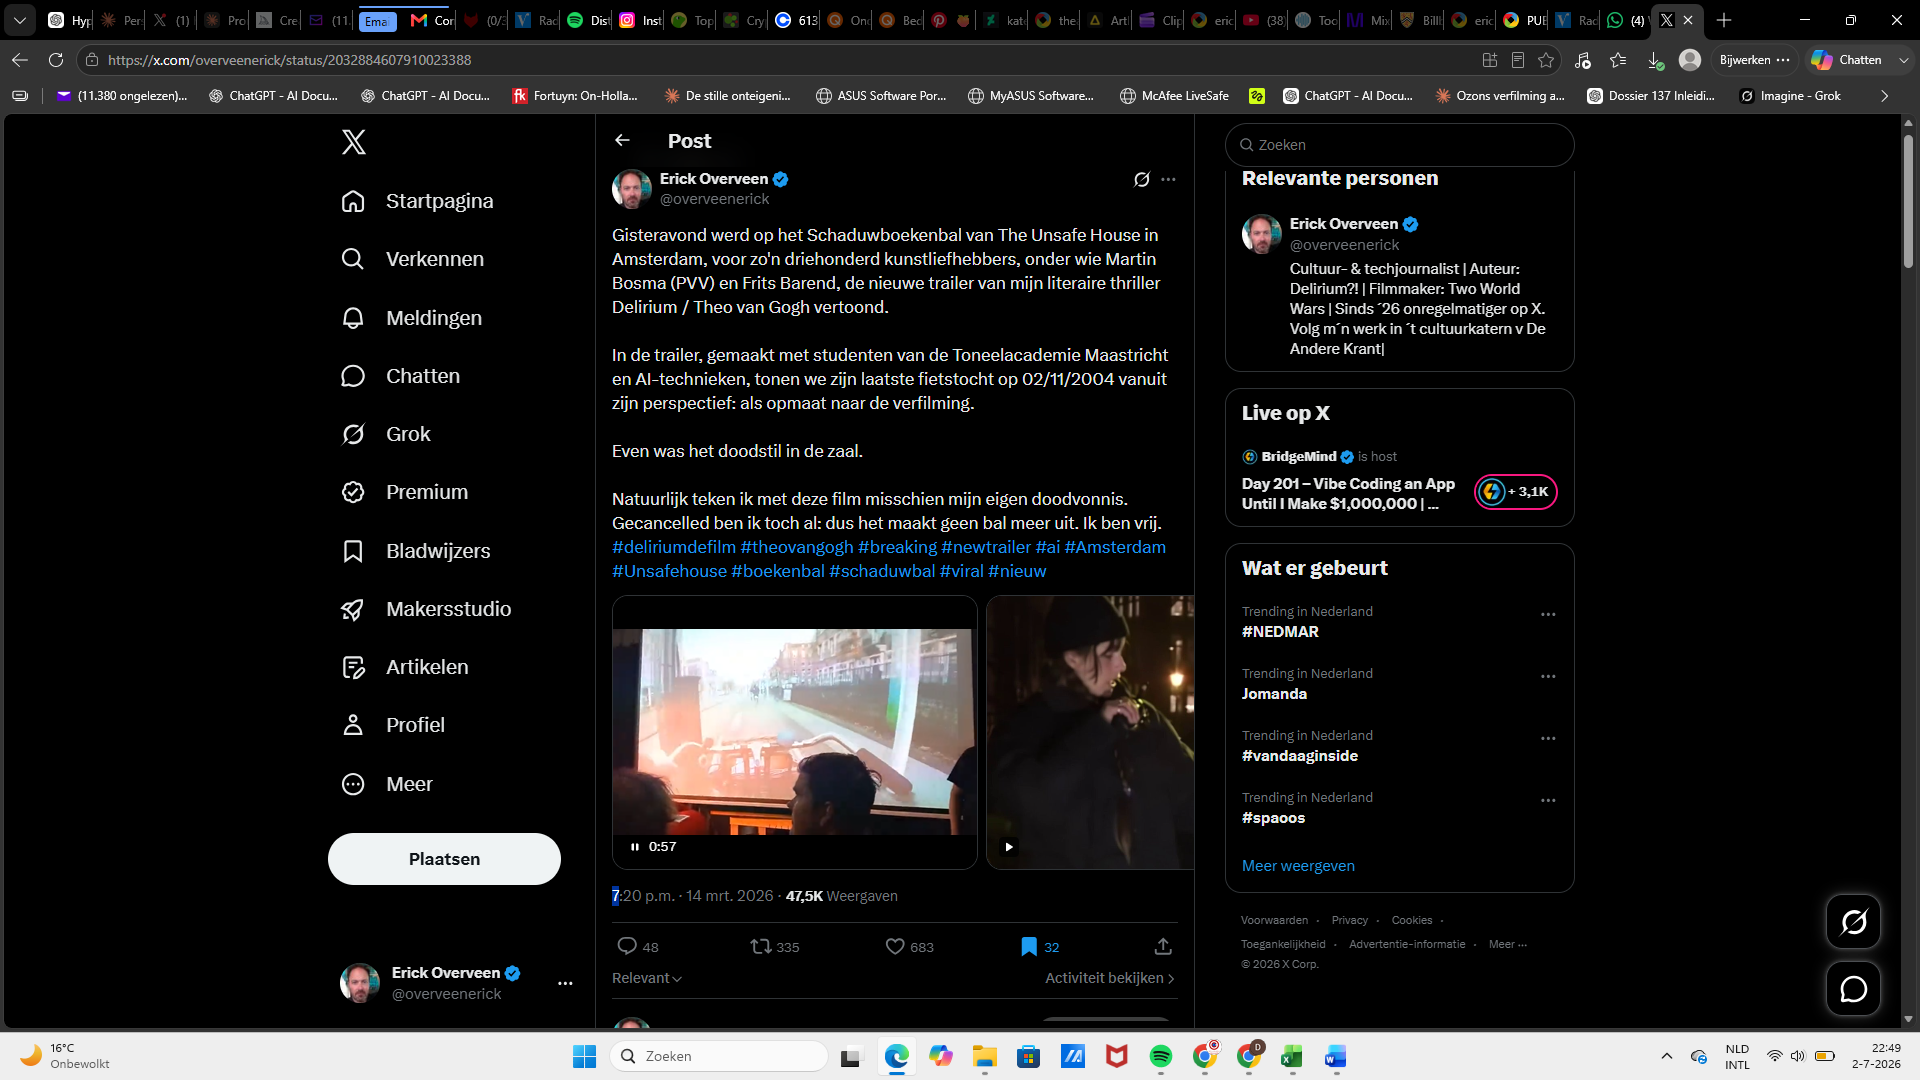
Task: Open Chatten in the sidebar
Action: click(x=400, y=376)
